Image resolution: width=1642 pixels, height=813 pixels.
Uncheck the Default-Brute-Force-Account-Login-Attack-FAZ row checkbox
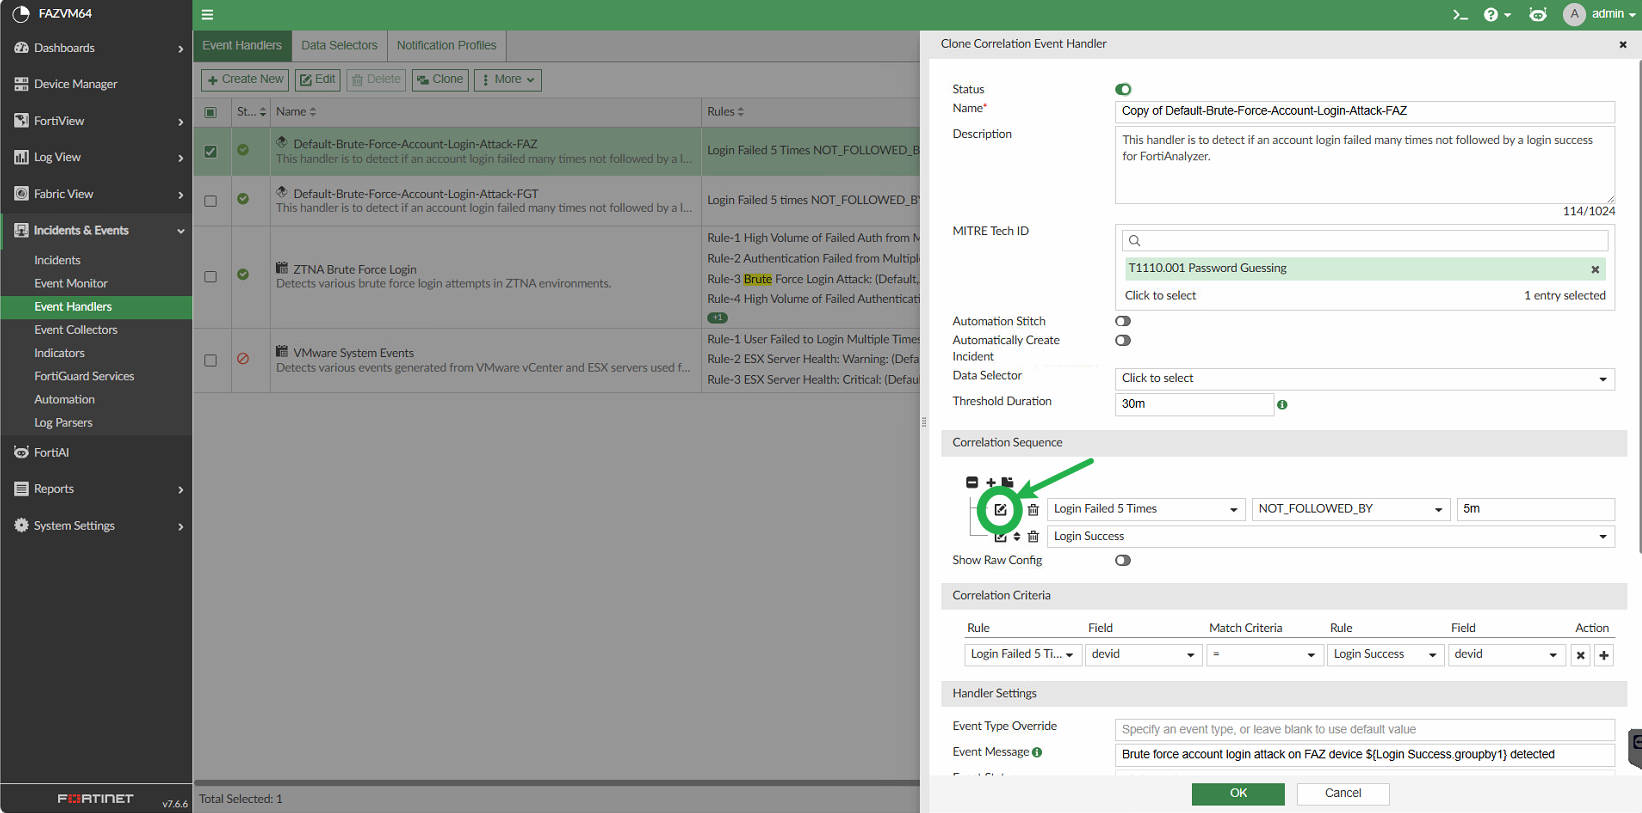(210, 152)
